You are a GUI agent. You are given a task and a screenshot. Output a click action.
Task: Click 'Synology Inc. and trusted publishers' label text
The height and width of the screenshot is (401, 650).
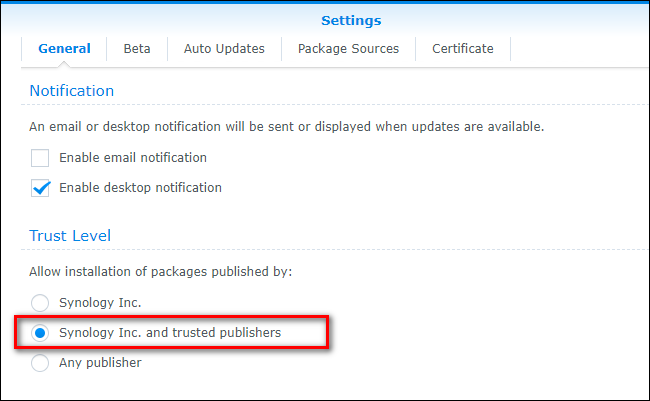point(170,332)
